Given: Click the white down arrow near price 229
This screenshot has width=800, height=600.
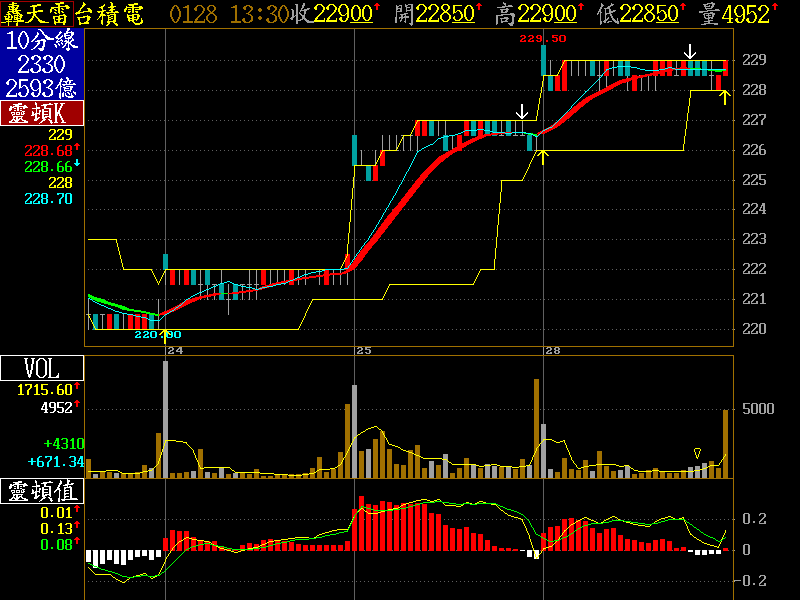Looking at the screenshot, I should point(690,51).
